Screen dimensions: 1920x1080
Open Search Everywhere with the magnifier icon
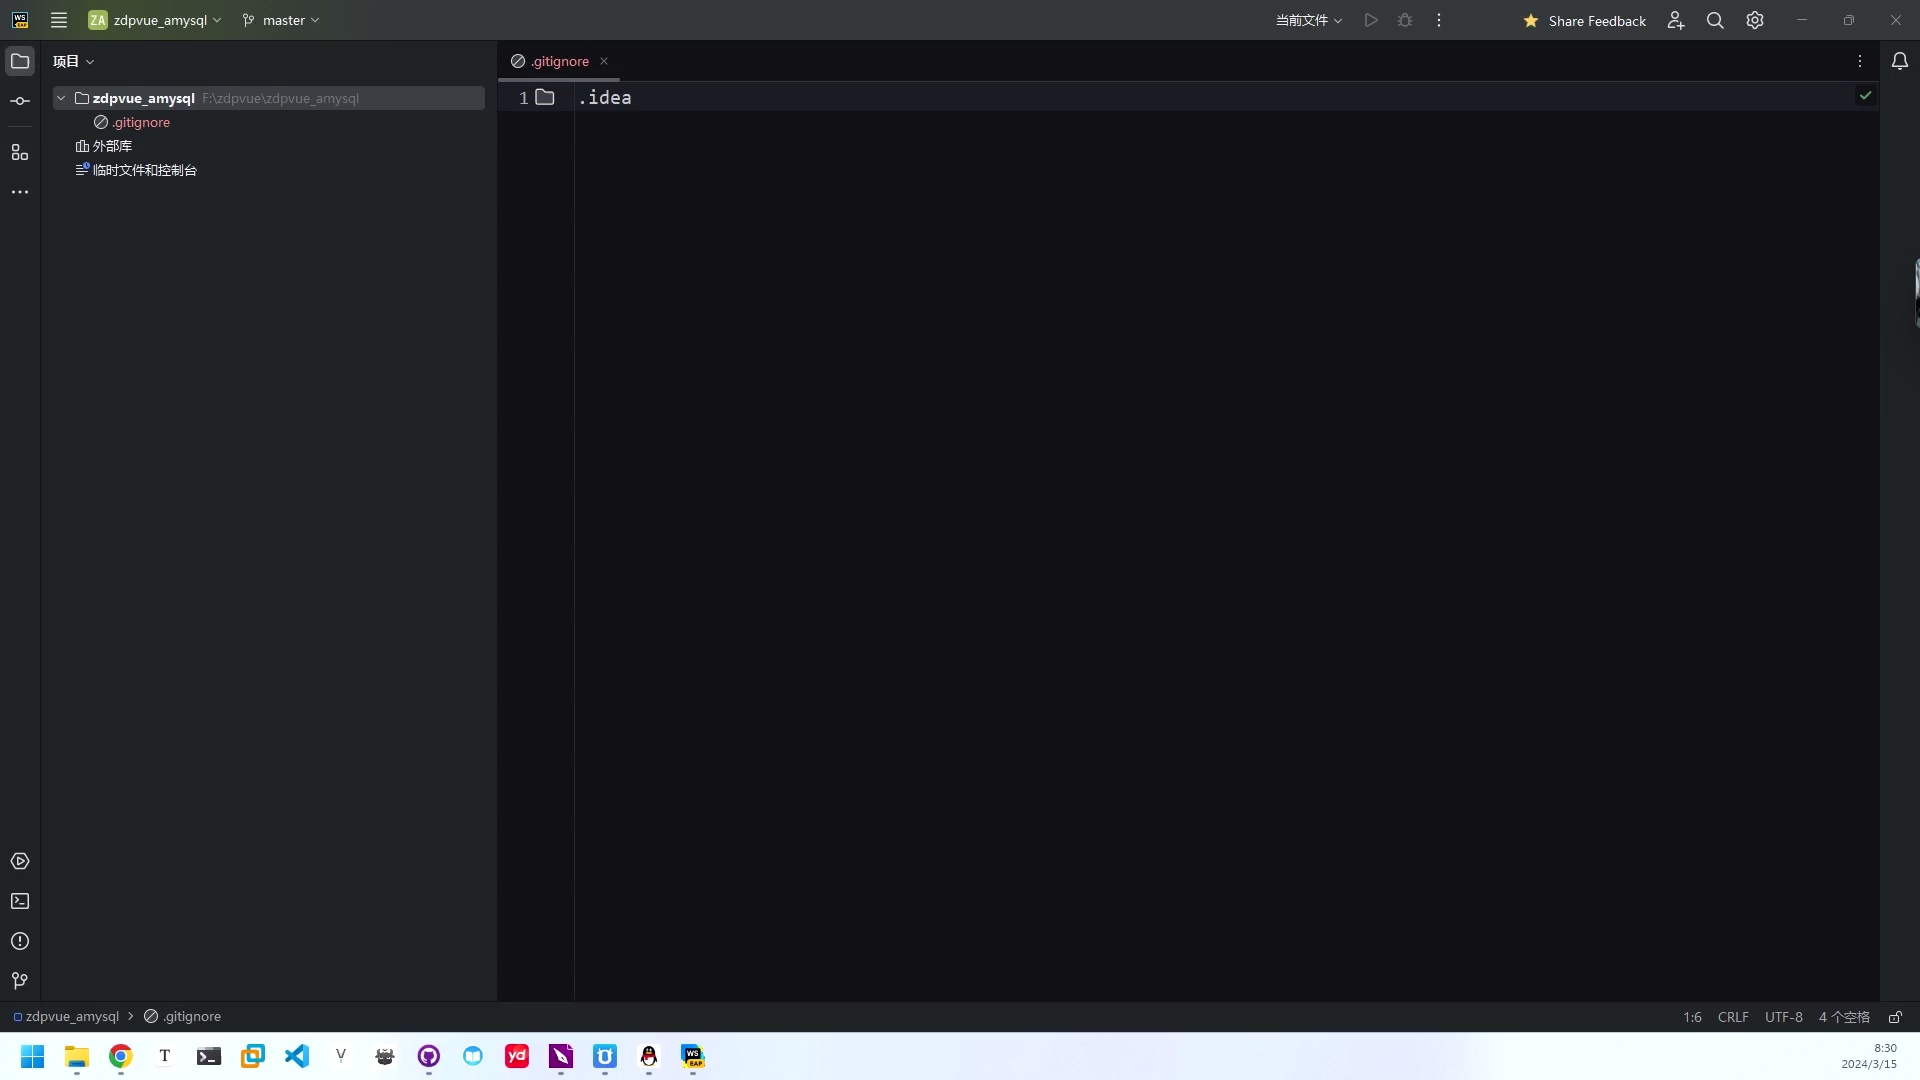point(1716,20)
